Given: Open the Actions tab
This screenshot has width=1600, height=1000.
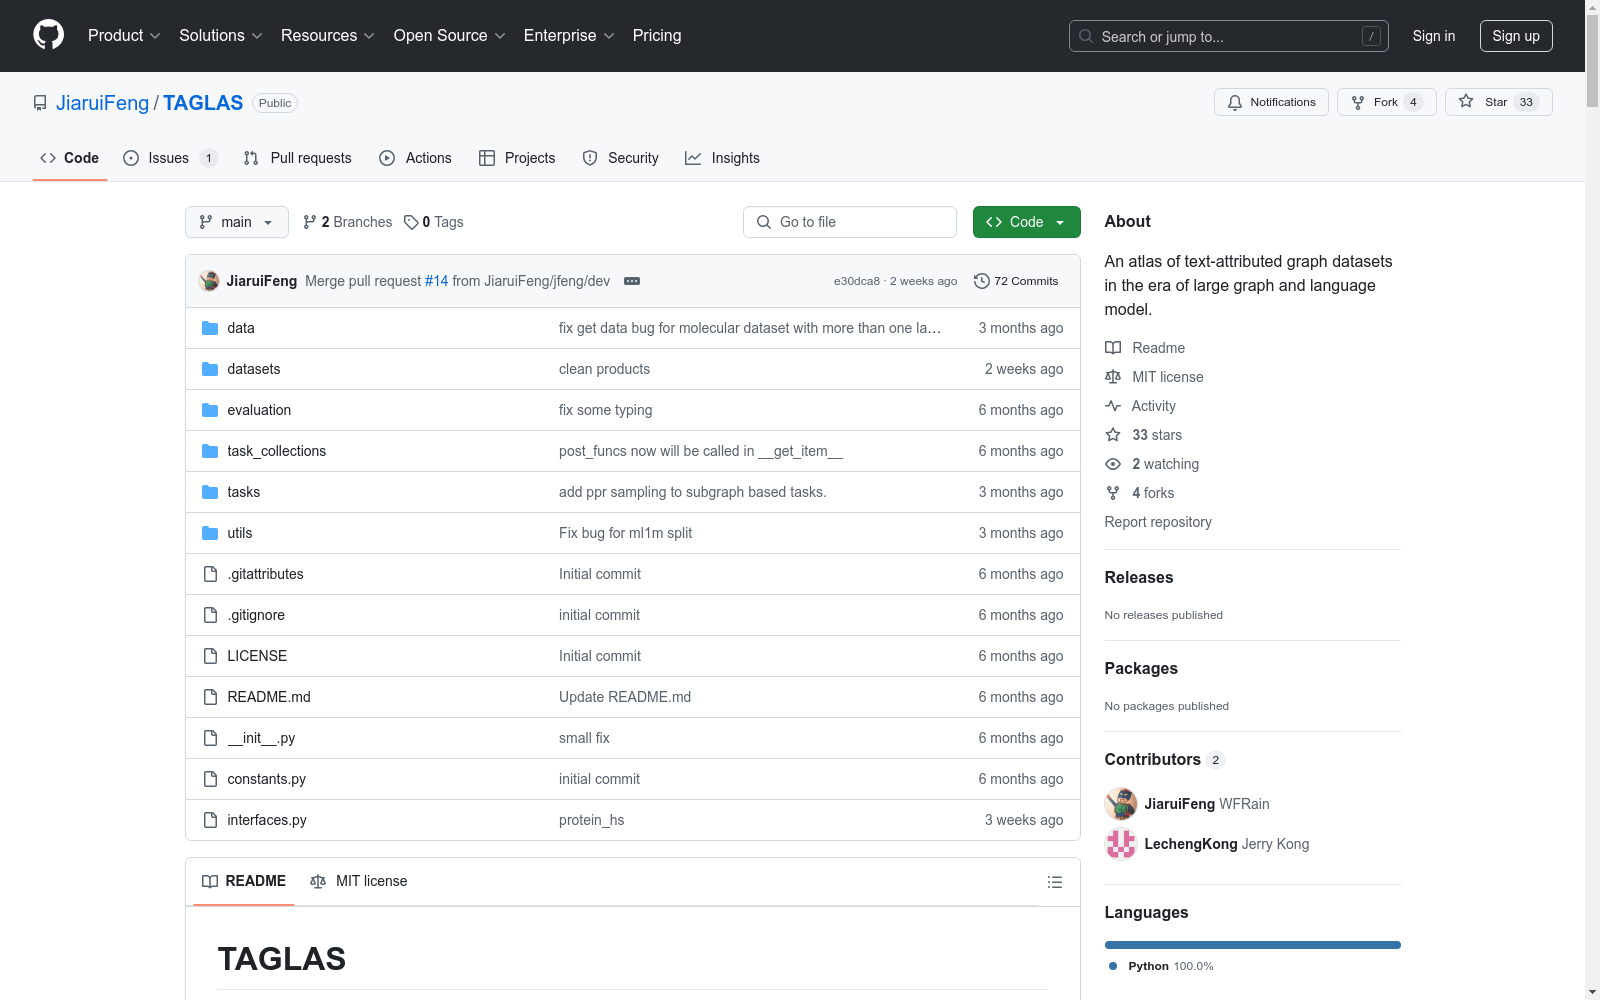Looking at the screenshot, I should pyautogui.click(x=416, y=158).
